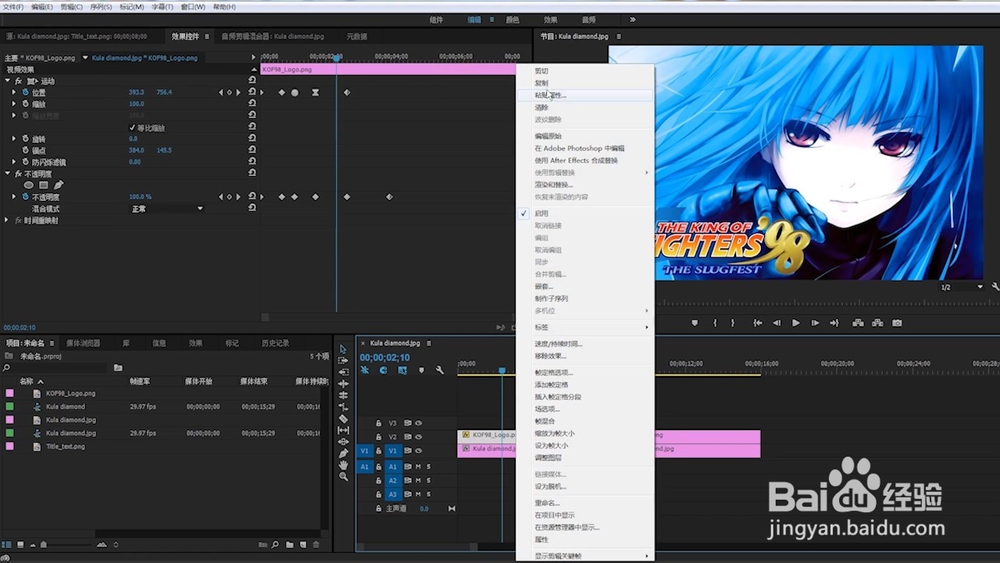
Task: Add marker in timeline header
Action: click(421, 370)
